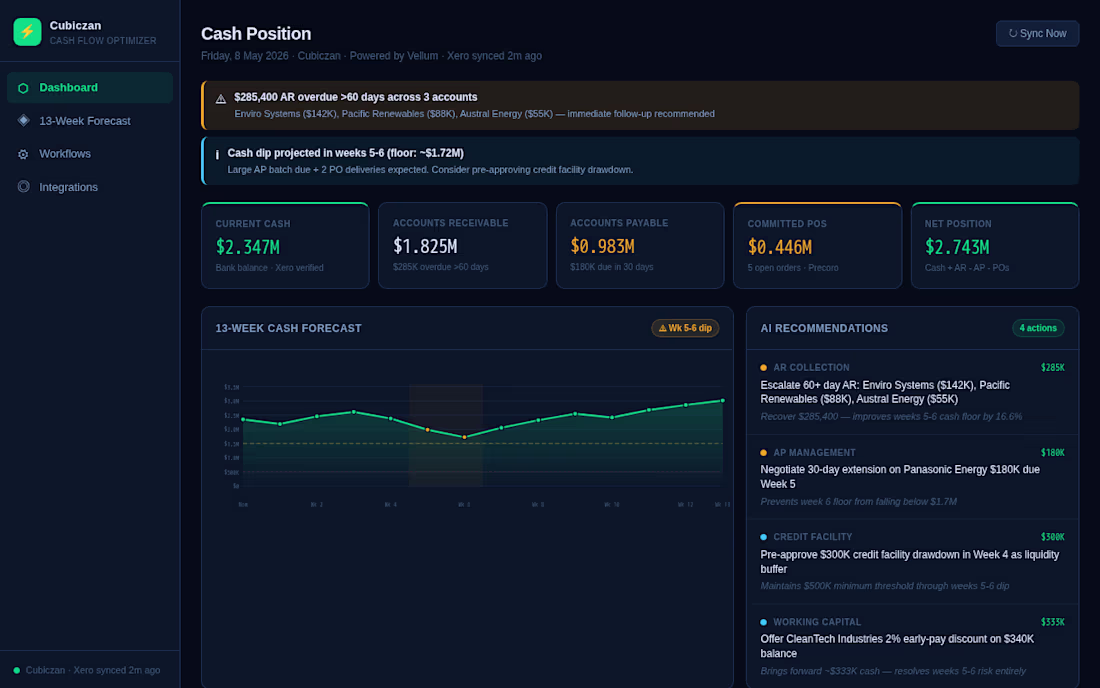1100x688 pixels.
Task: Click the 4 actions badge
Action: (x=1038, y=328)
